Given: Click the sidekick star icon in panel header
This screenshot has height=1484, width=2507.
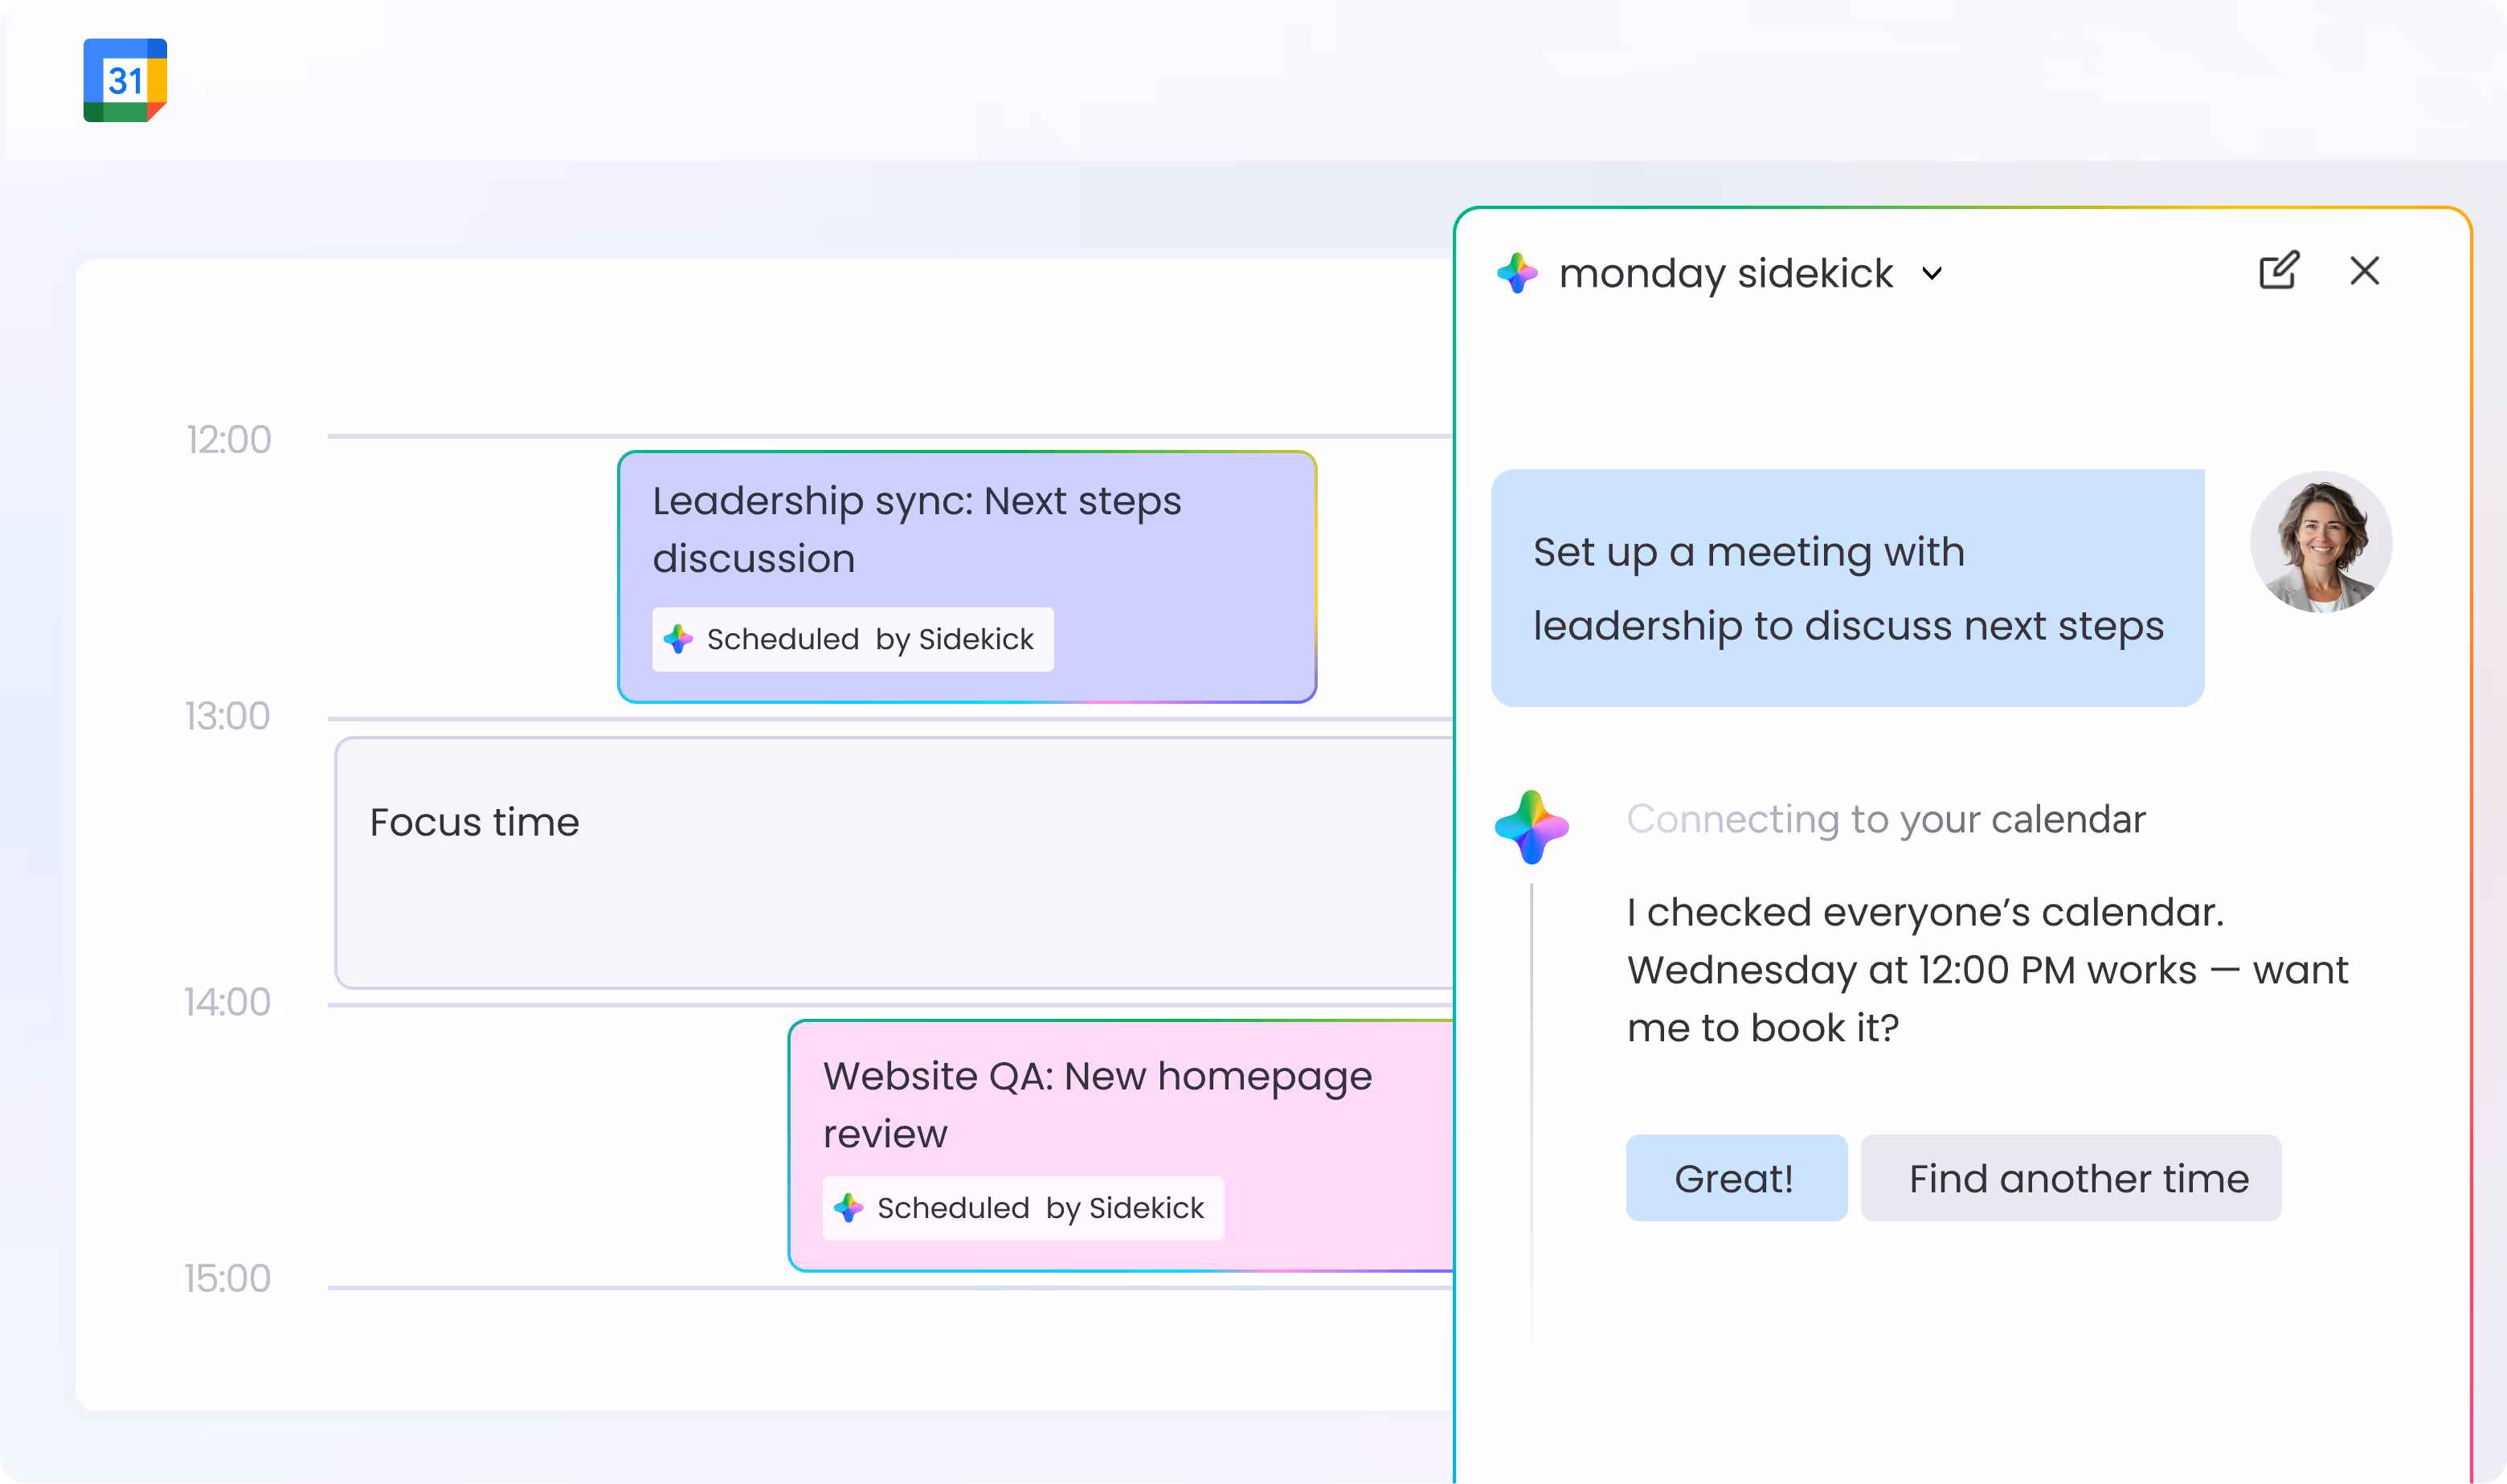Looking at the screenshot, I should pyautogui.click(x=1517, y=273).
